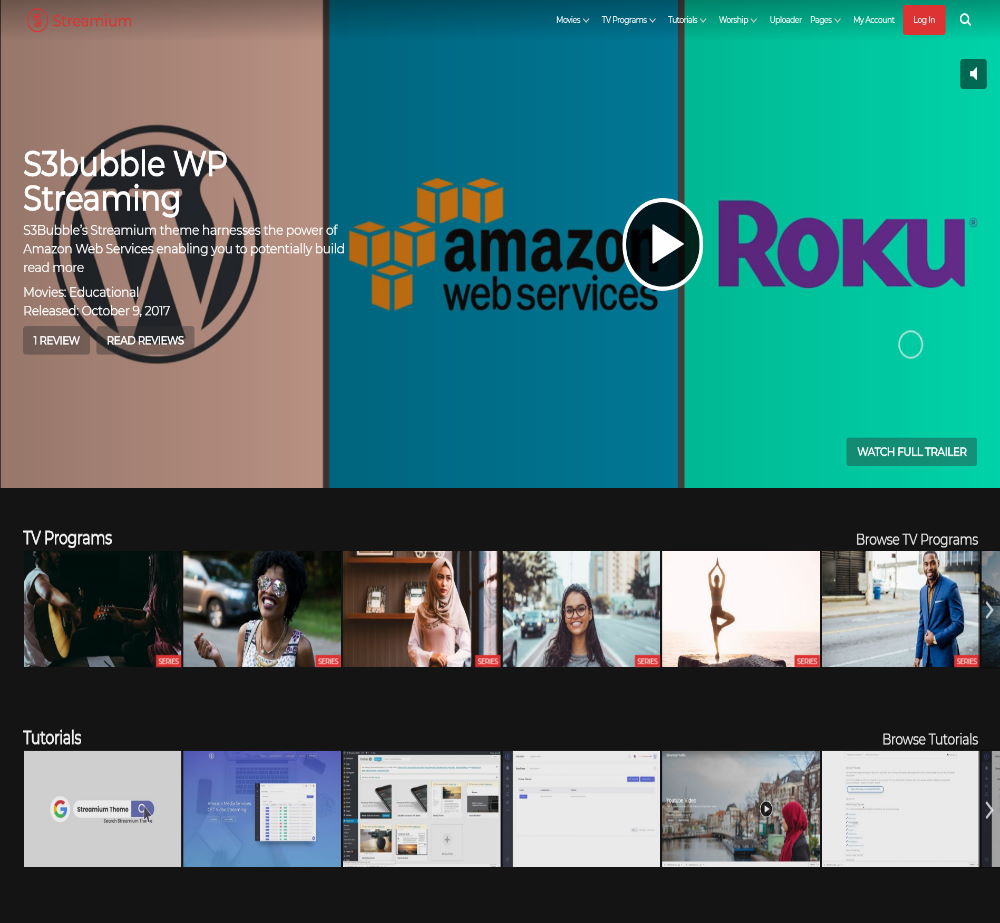Open the blue media services tutorial thumbnail
This screenshot has width=1000, height=923.
261,809
